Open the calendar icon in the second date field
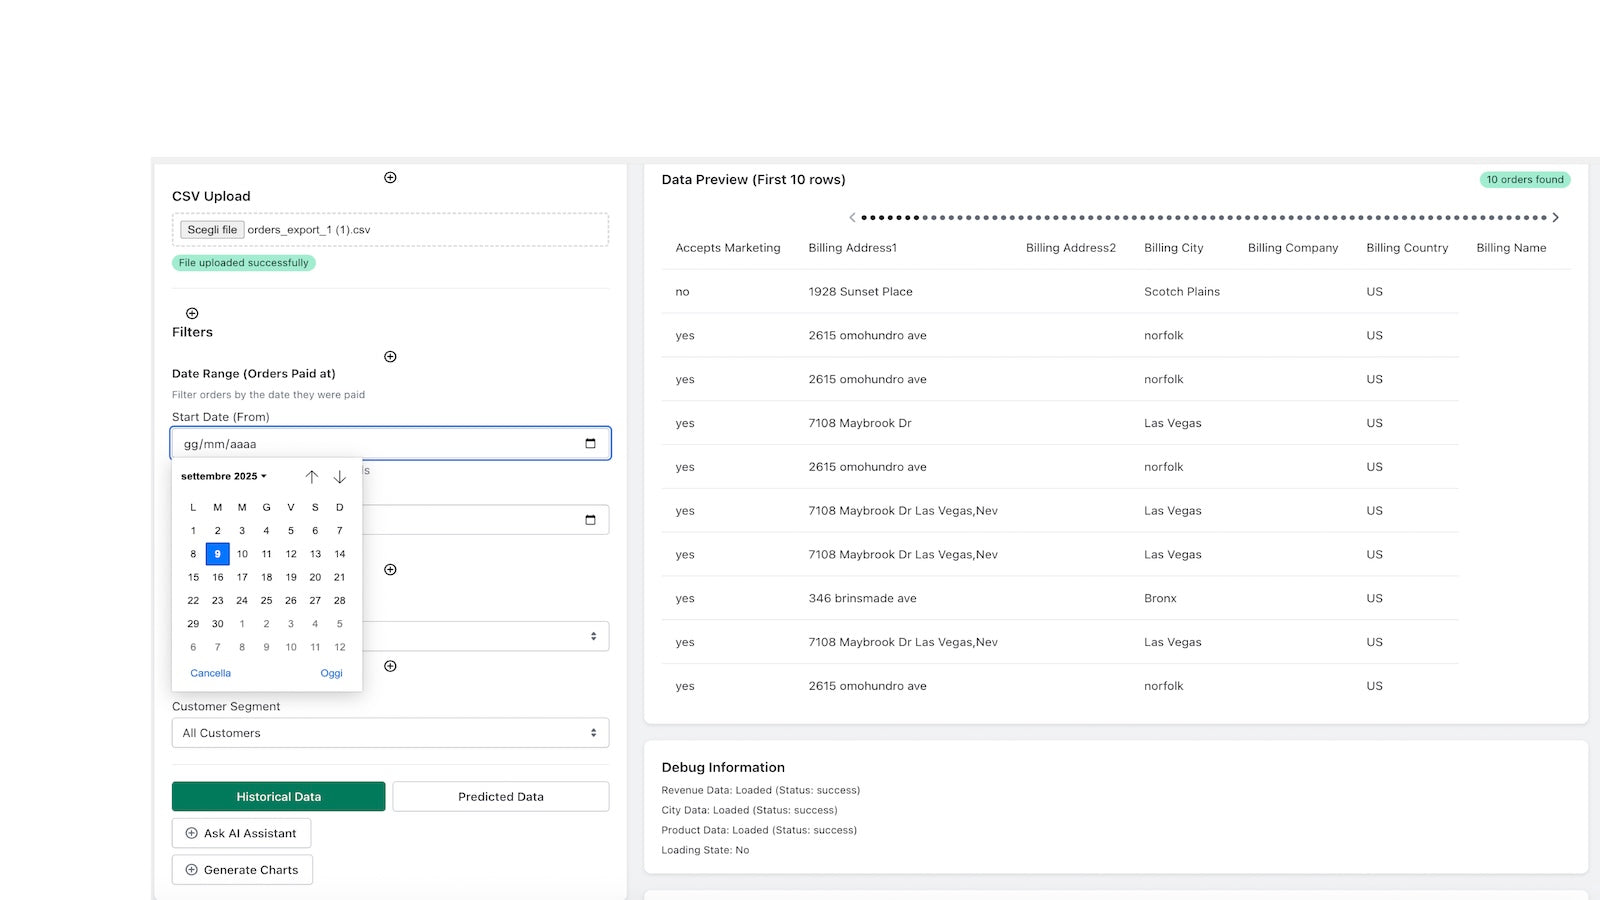Viewport: 1600px width, 900px height. [592, 519]
